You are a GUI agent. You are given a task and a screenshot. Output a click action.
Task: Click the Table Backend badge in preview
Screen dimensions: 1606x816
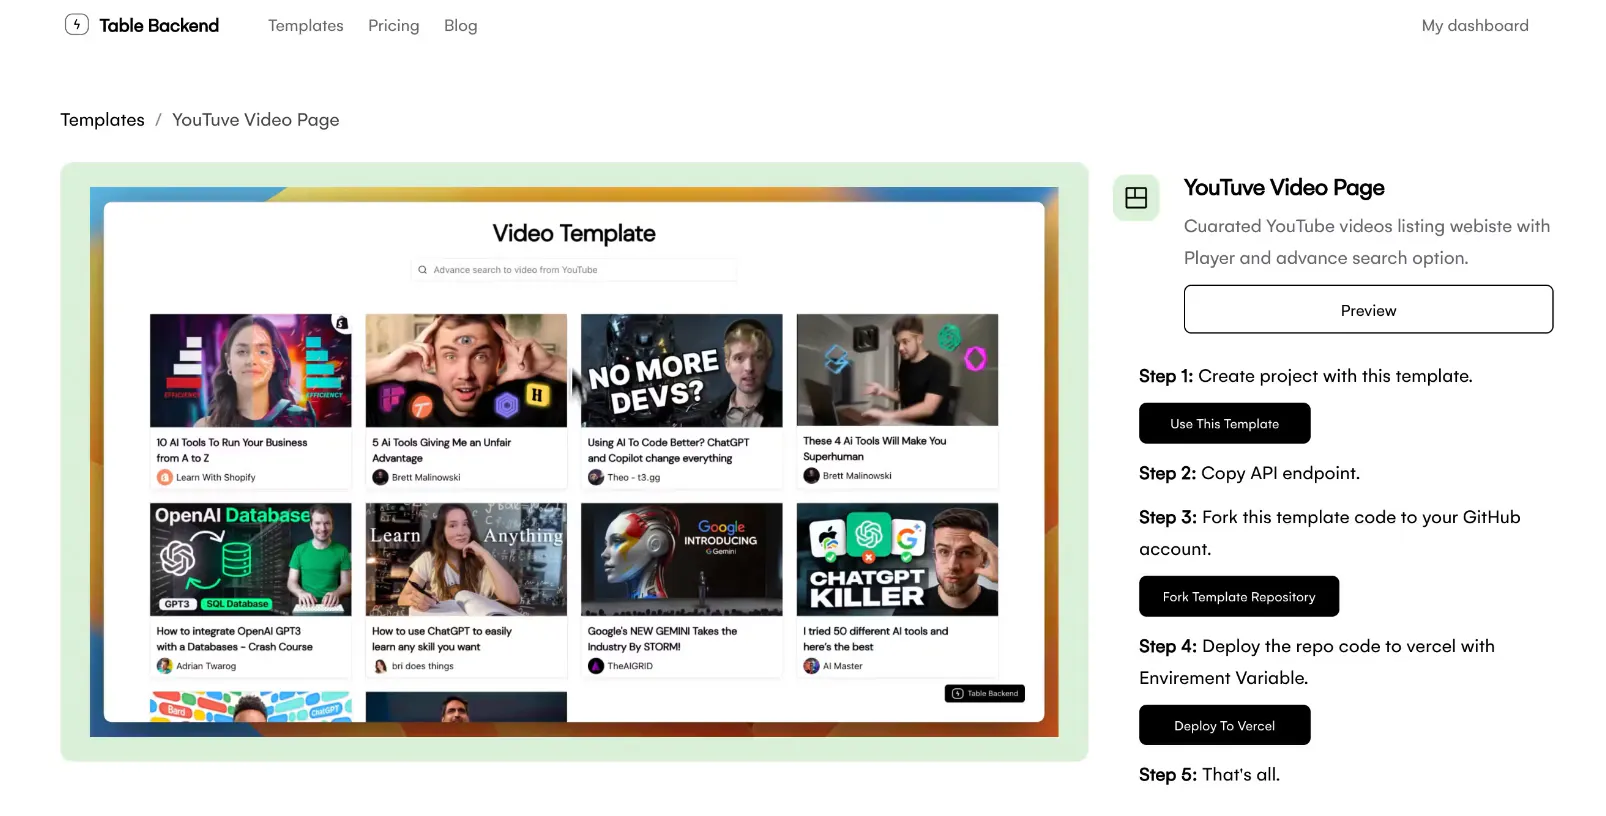985,693
